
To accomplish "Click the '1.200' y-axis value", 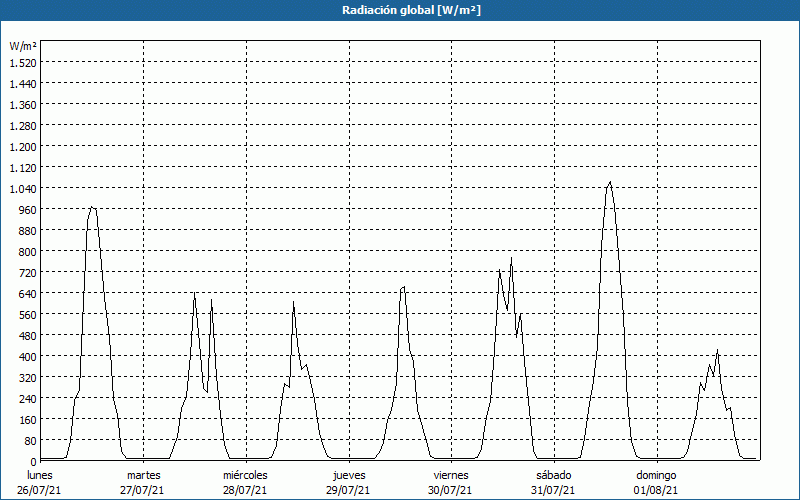I will [23, 147].
